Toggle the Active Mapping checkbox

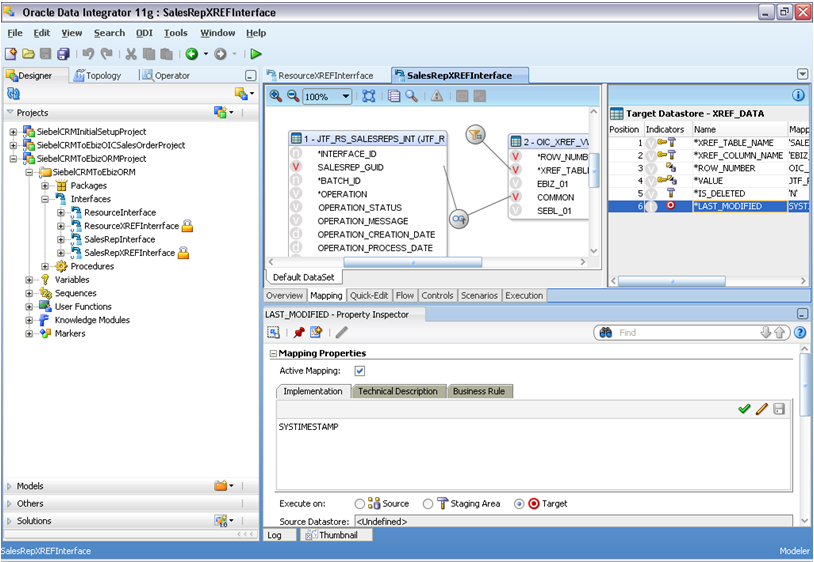(360, 371)
